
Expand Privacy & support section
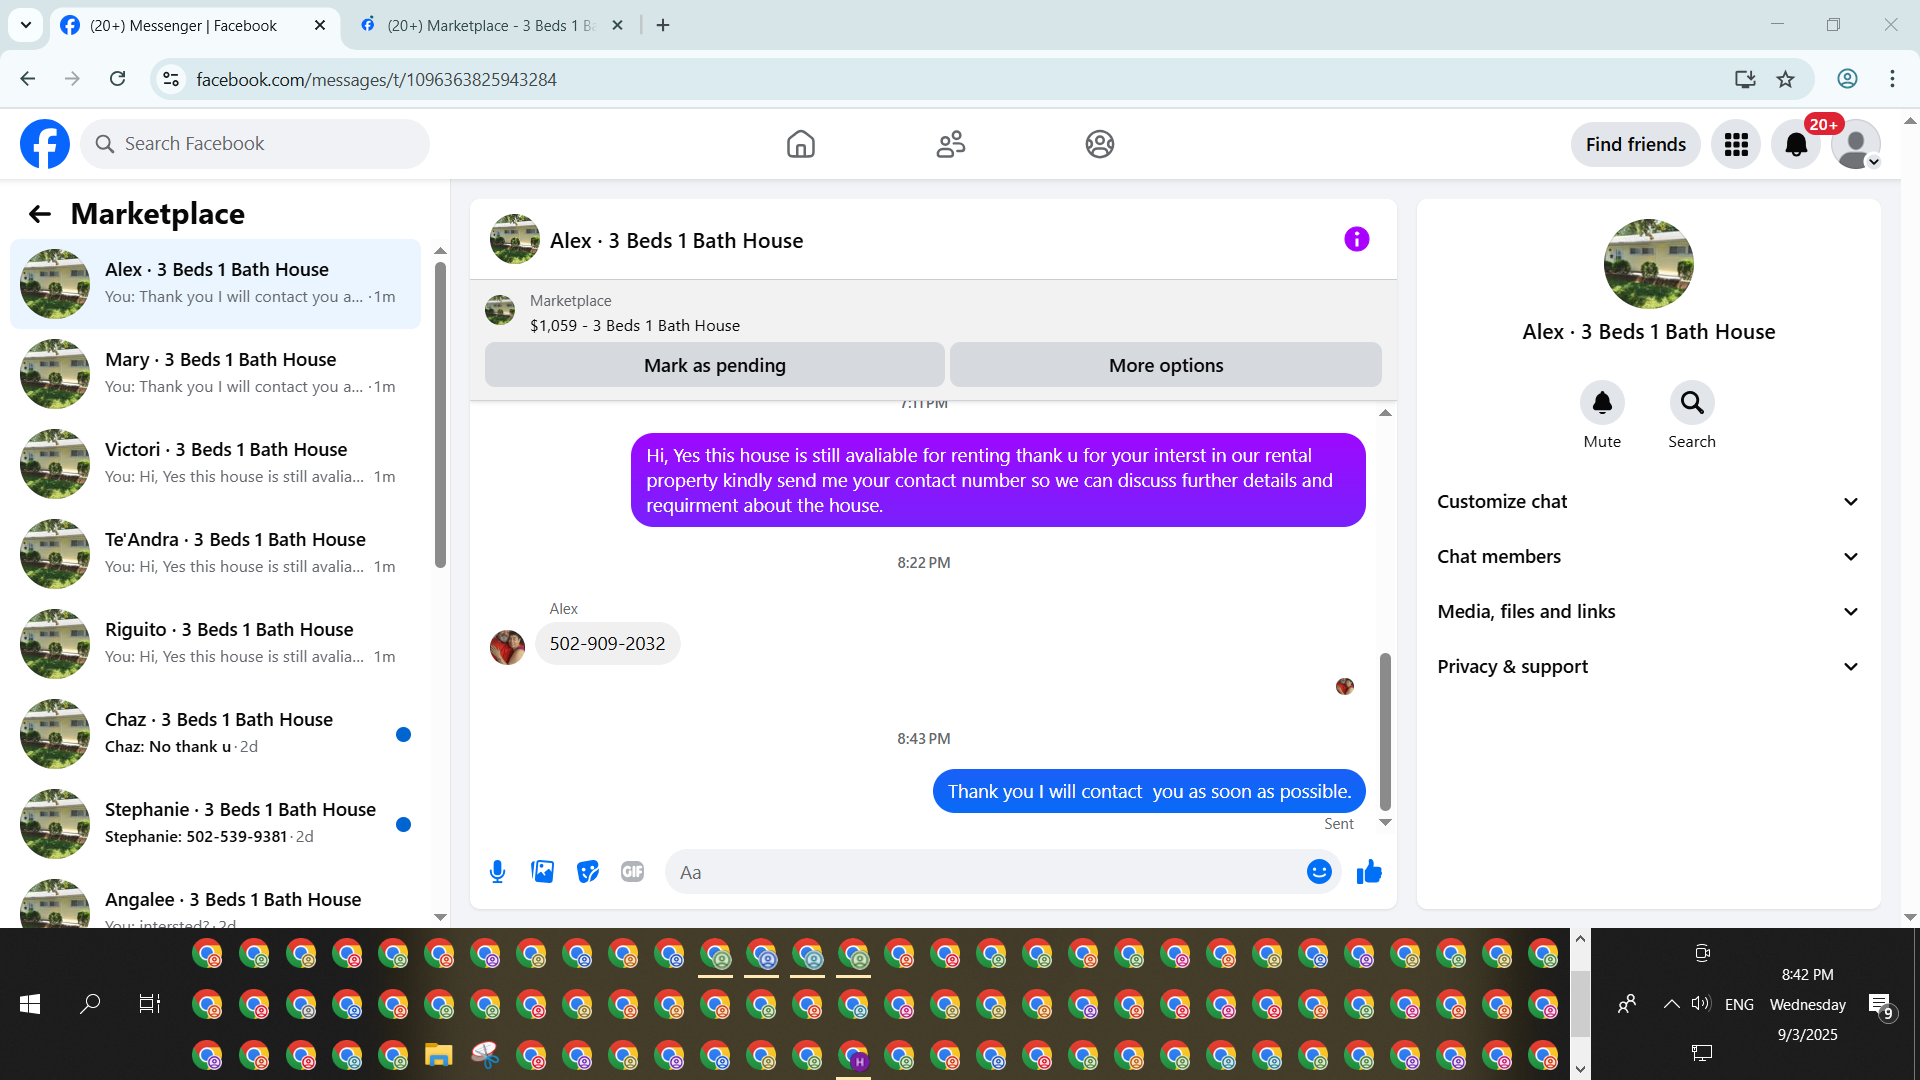(x=1649, y=667)
